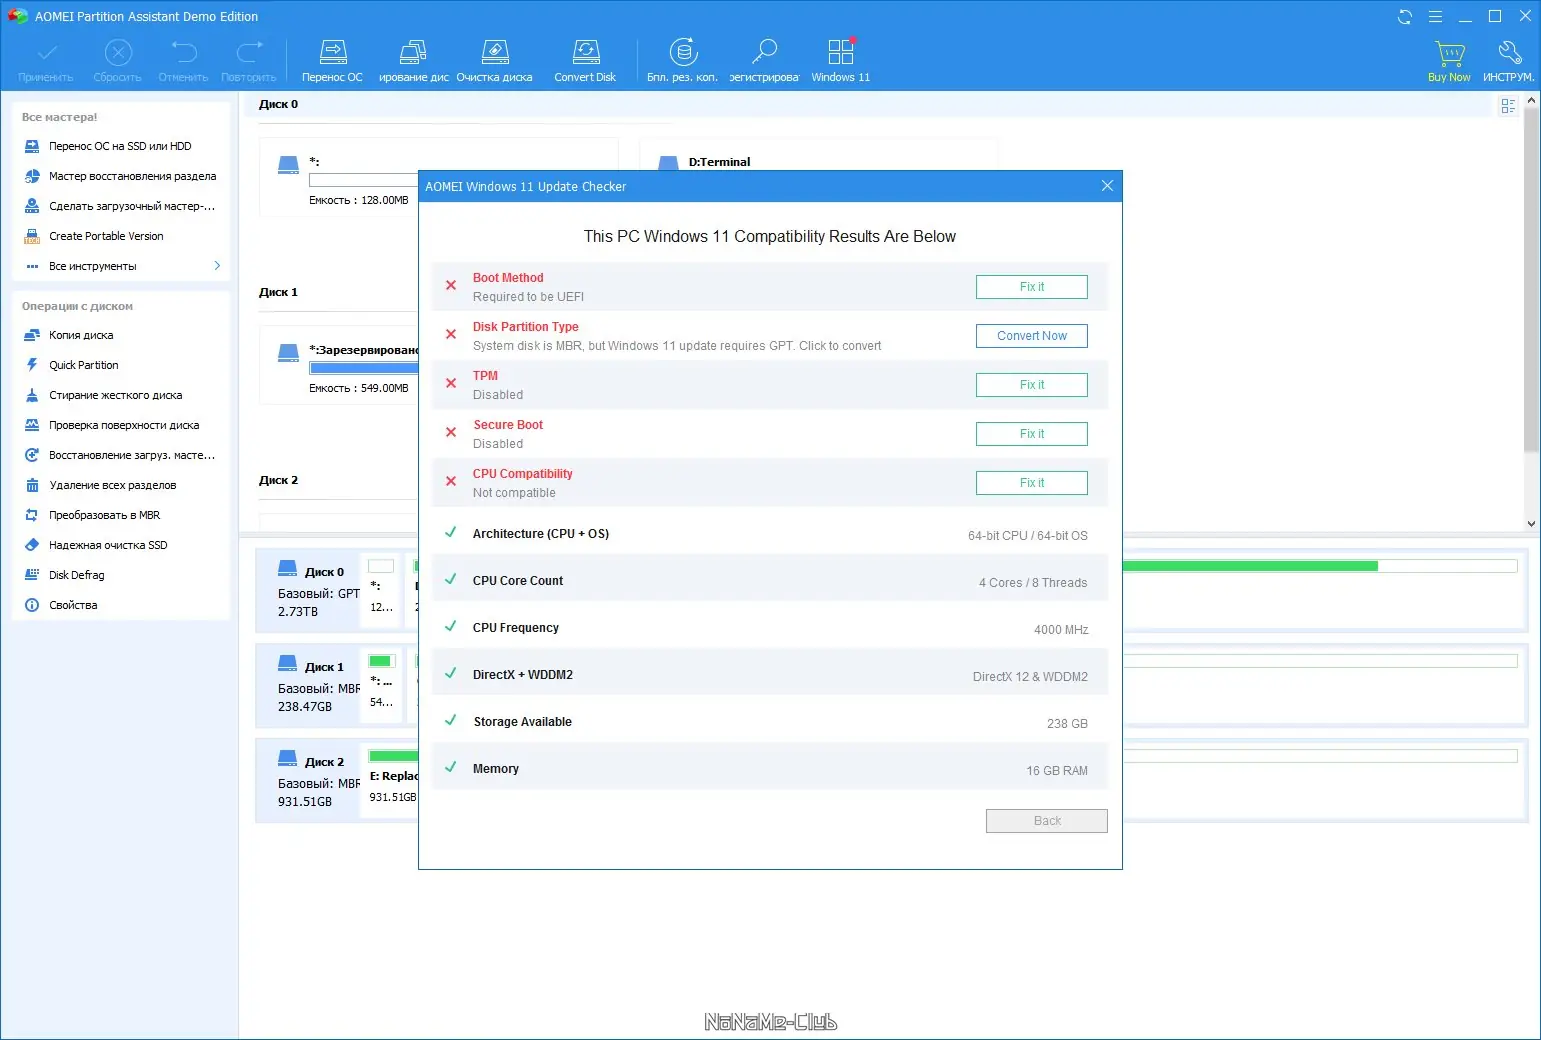Click the Disk Partition Type result title
1541x1040 pixels.
[525, 327]
